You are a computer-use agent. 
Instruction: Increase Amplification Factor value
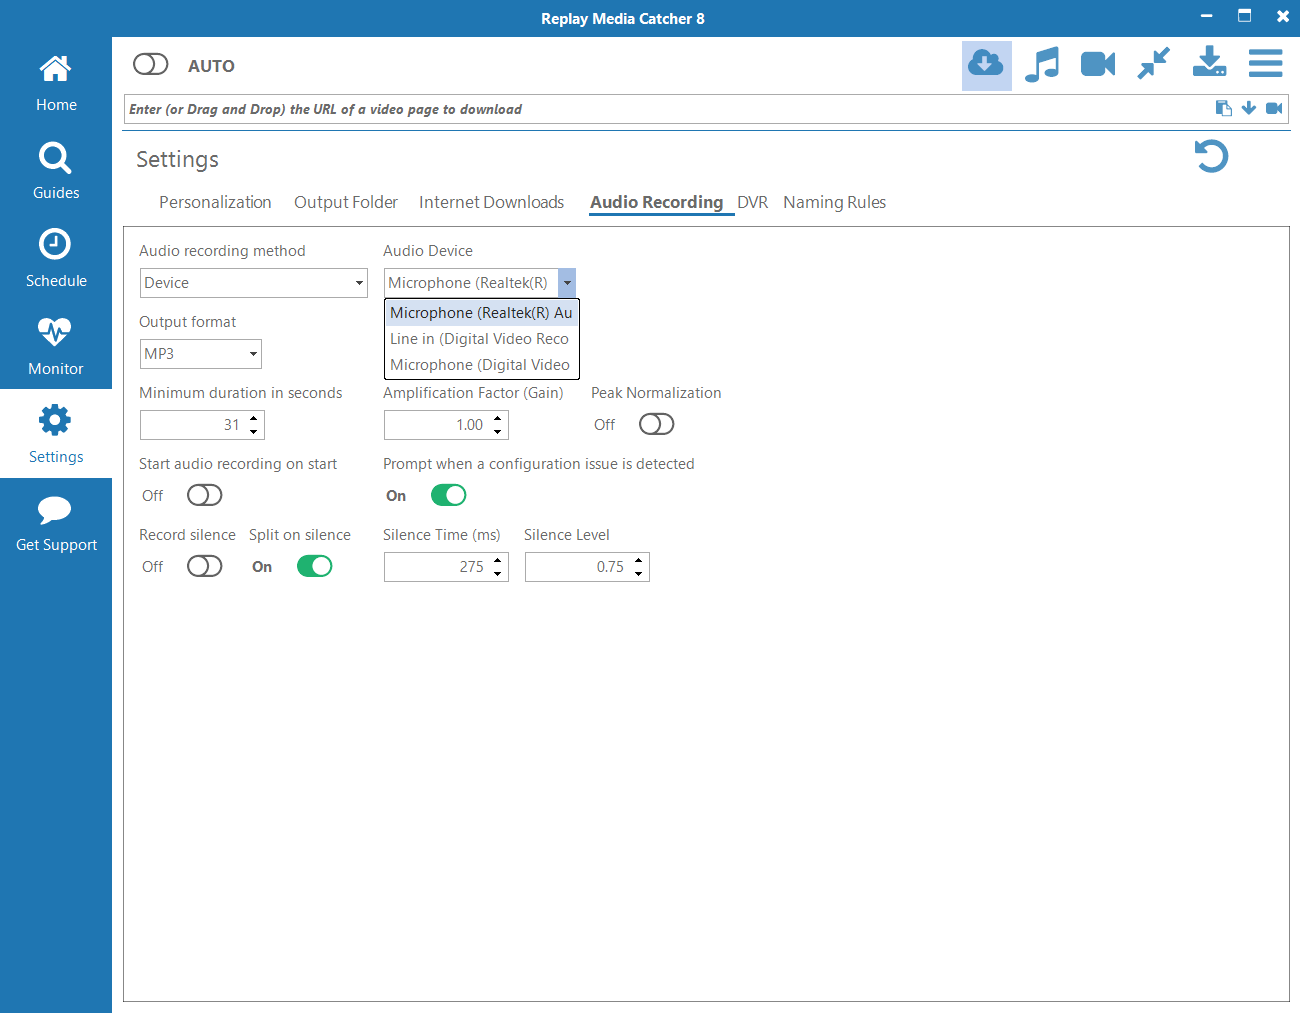(x=498, y=418)
